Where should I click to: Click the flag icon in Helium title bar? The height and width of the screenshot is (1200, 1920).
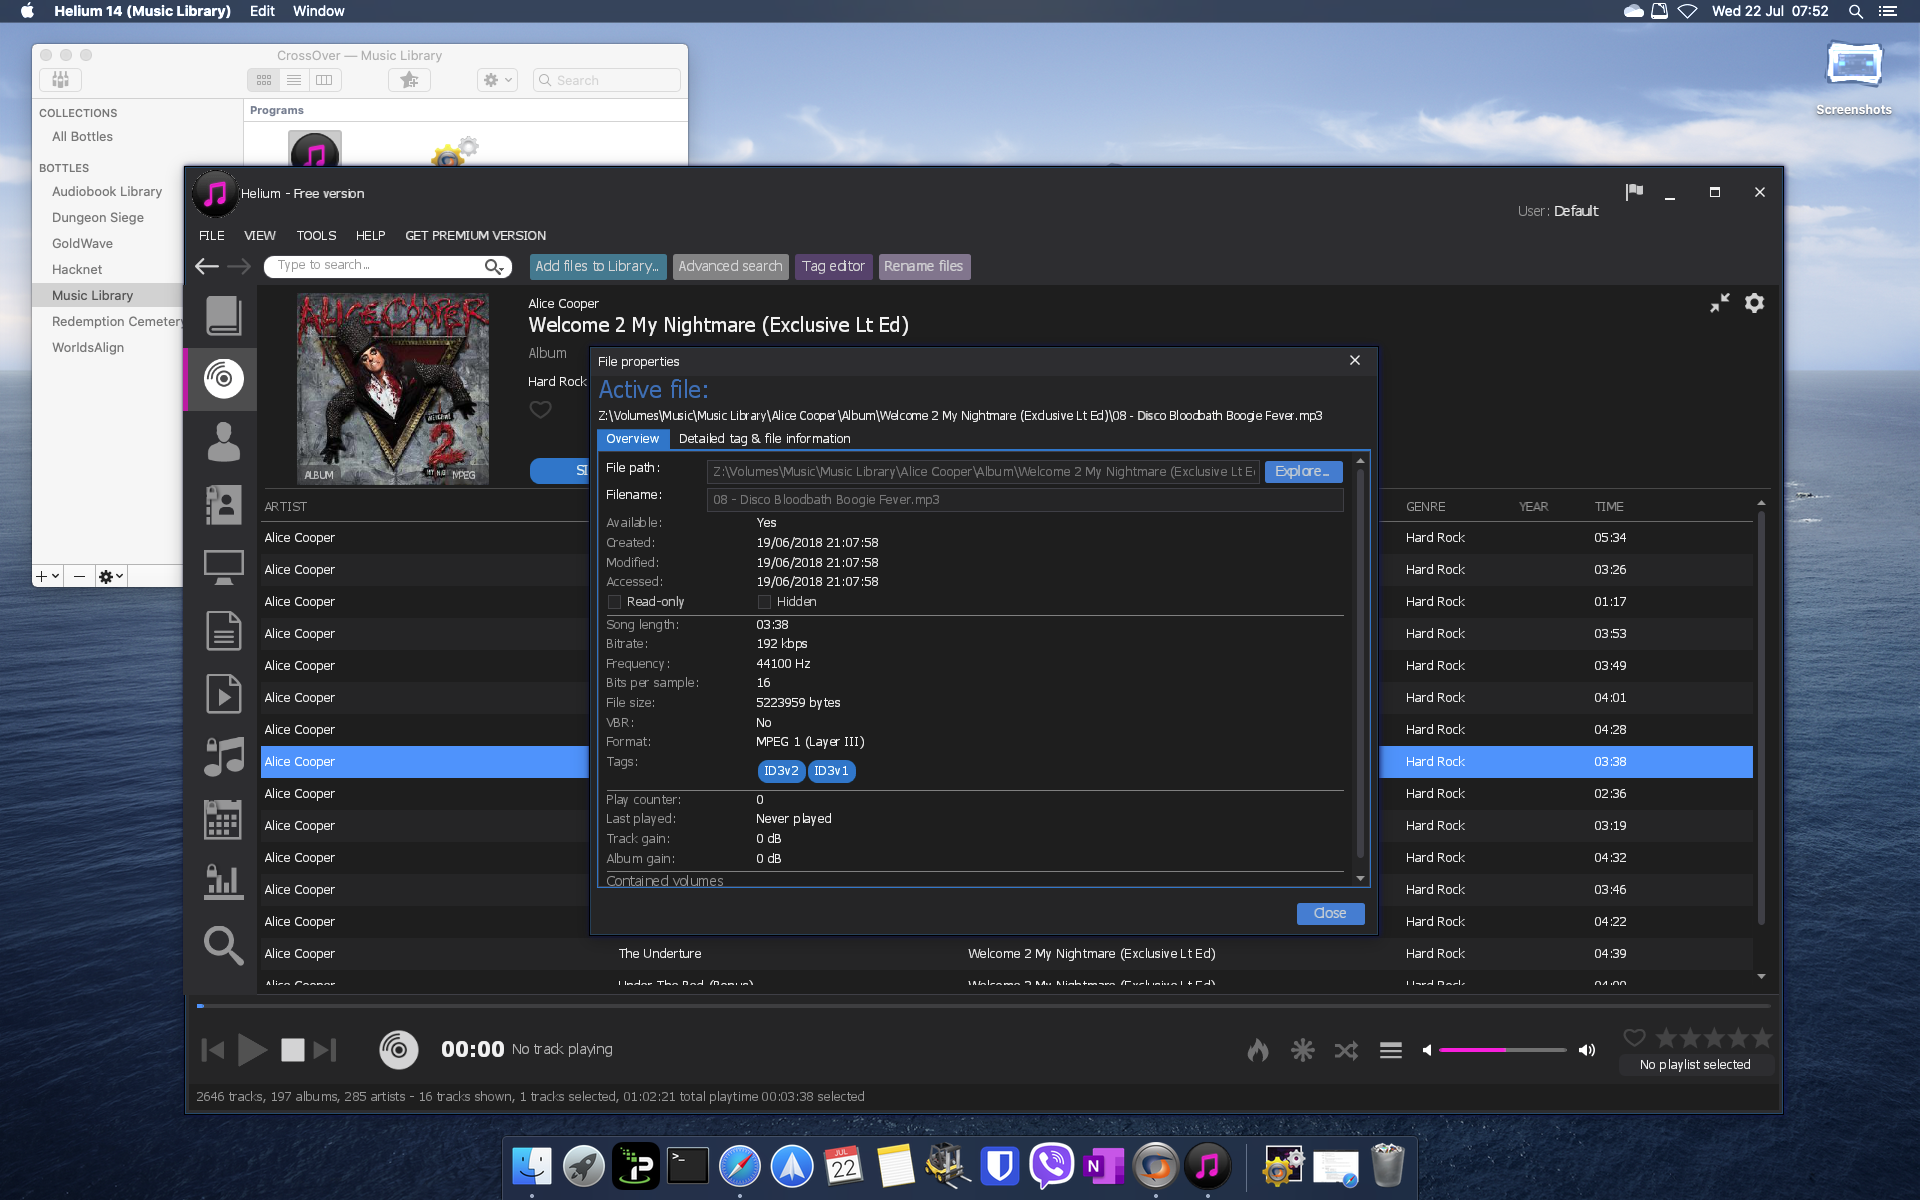1634,192
